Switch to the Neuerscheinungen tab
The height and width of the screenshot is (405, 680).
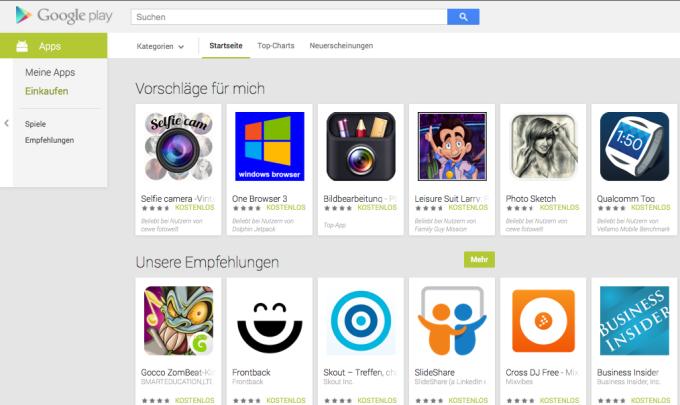[341, 46]
